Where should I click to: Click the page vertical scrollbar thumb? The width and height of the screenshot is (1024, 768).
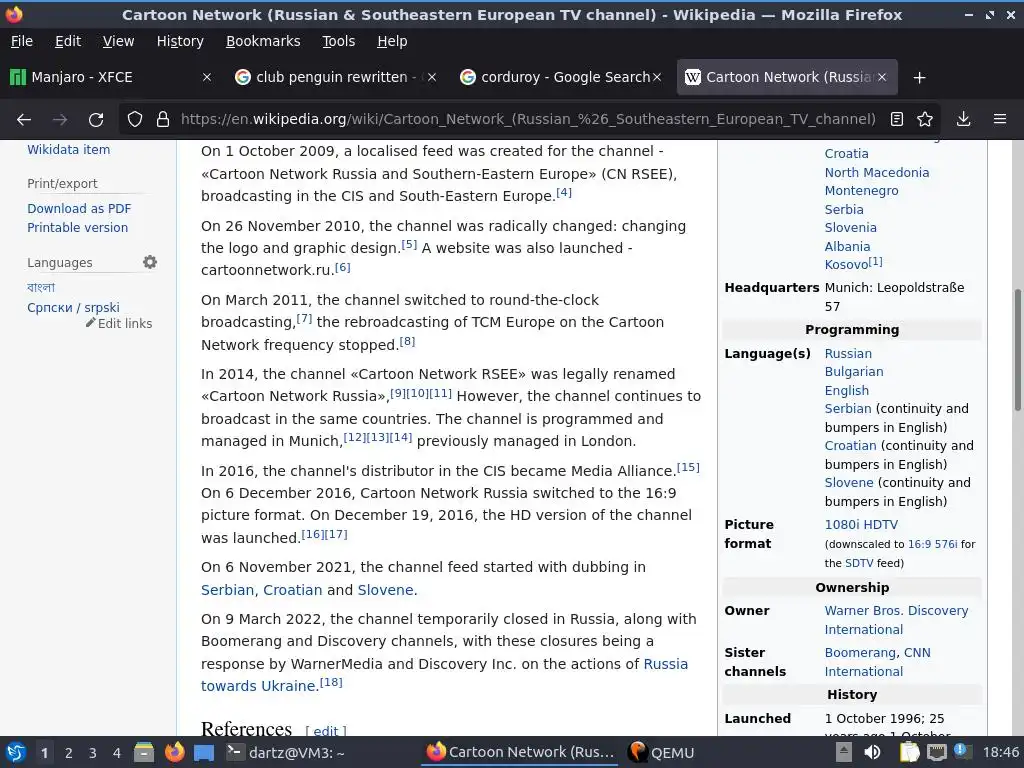(x=1017, y=350)
